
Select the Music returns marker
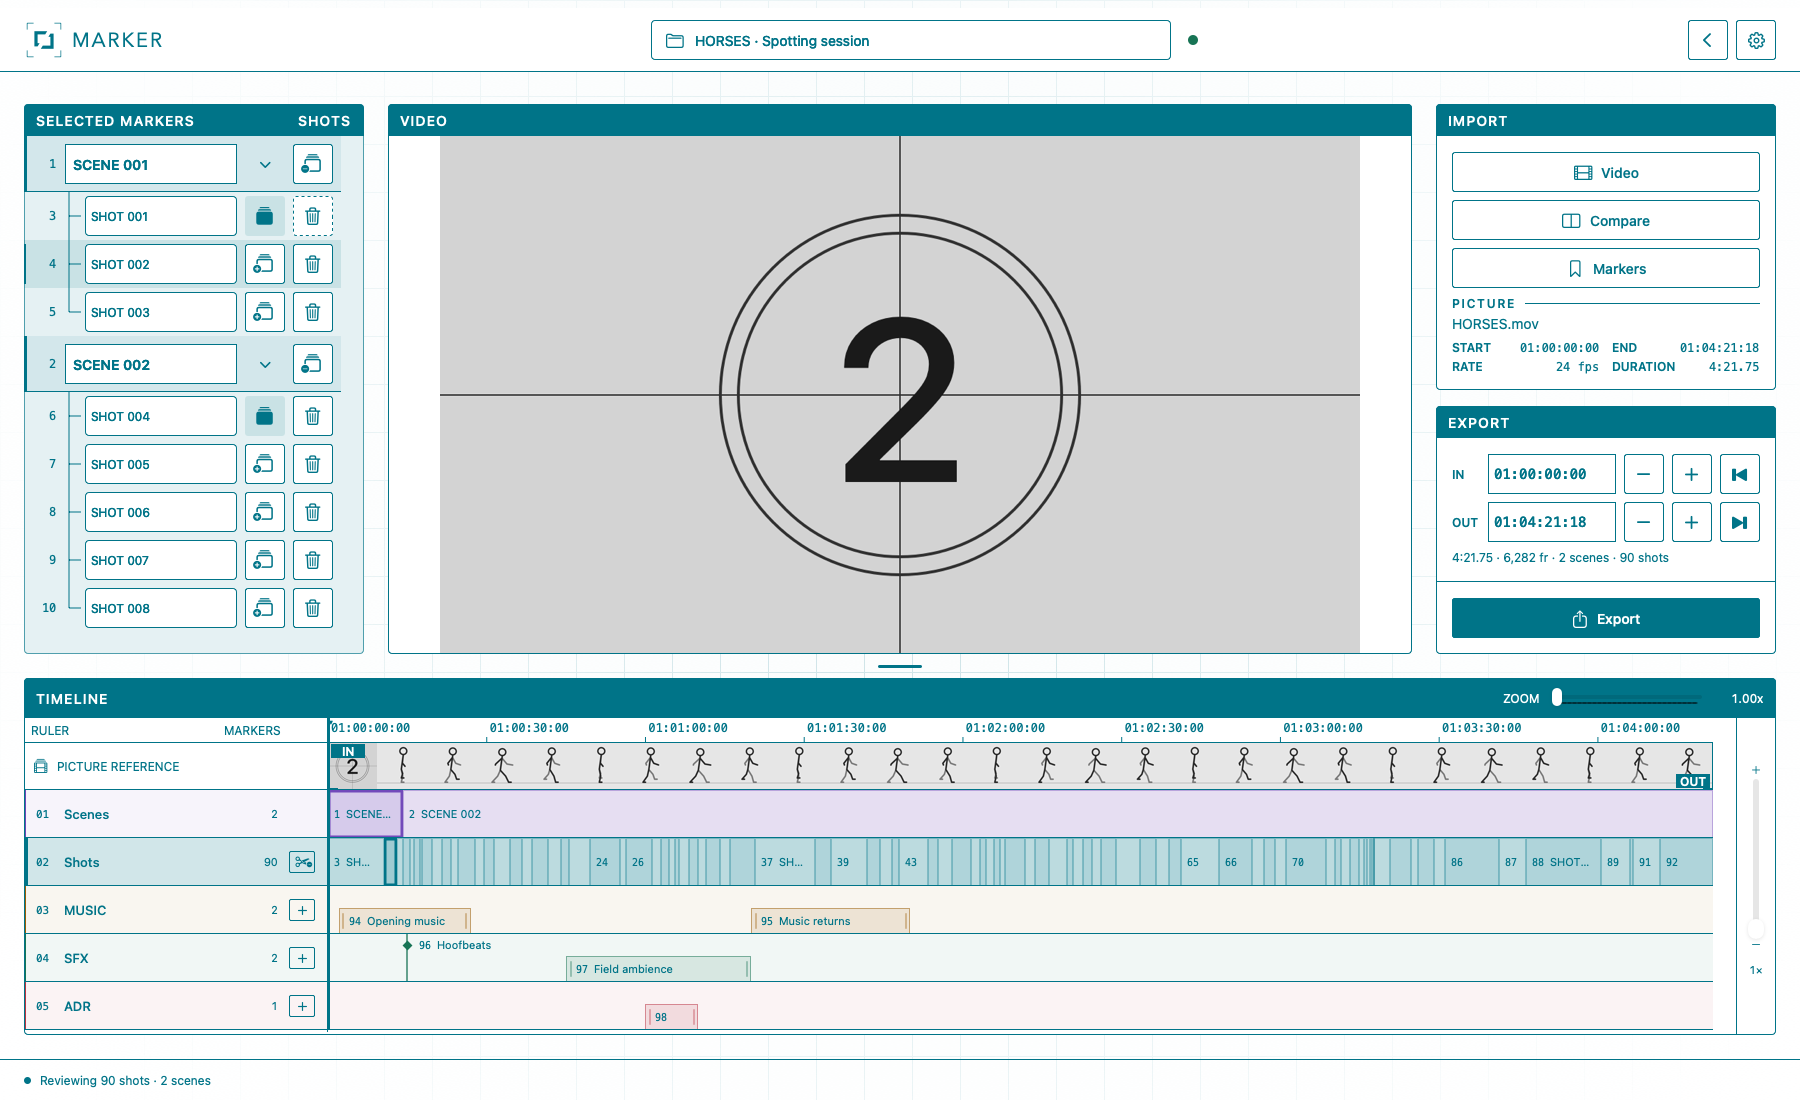pos(831,921)
